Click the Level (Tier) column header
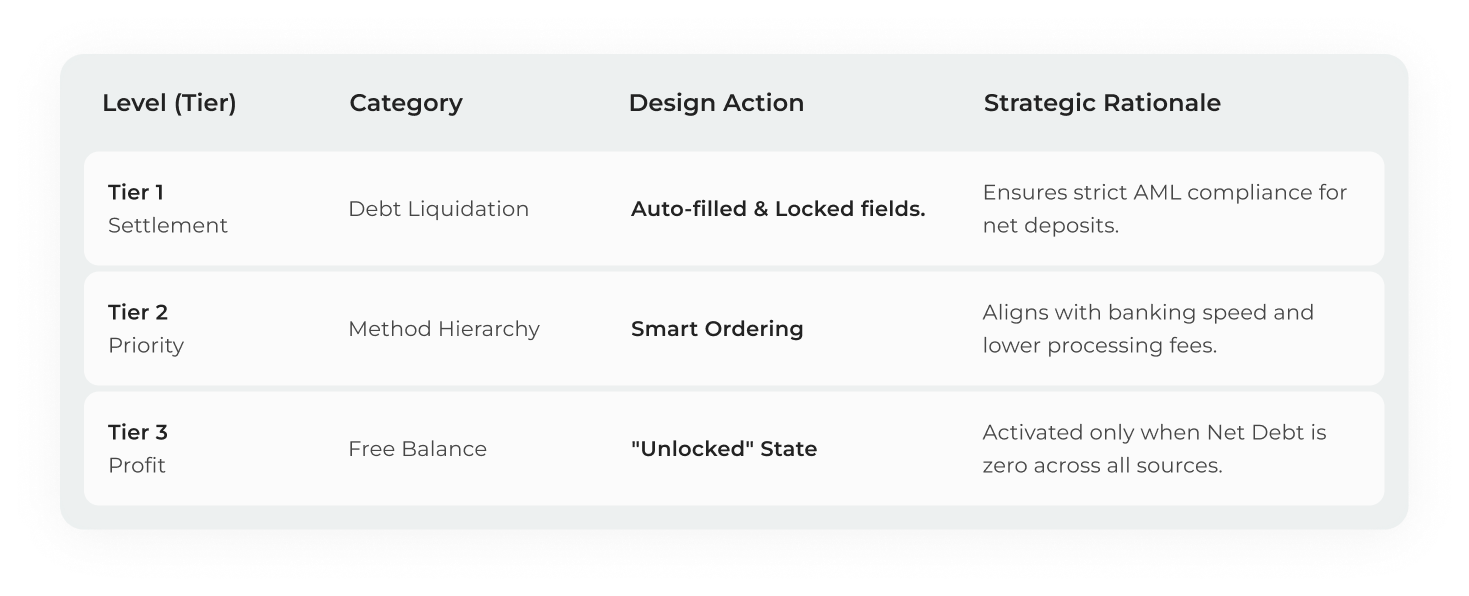 pos(169,103)
